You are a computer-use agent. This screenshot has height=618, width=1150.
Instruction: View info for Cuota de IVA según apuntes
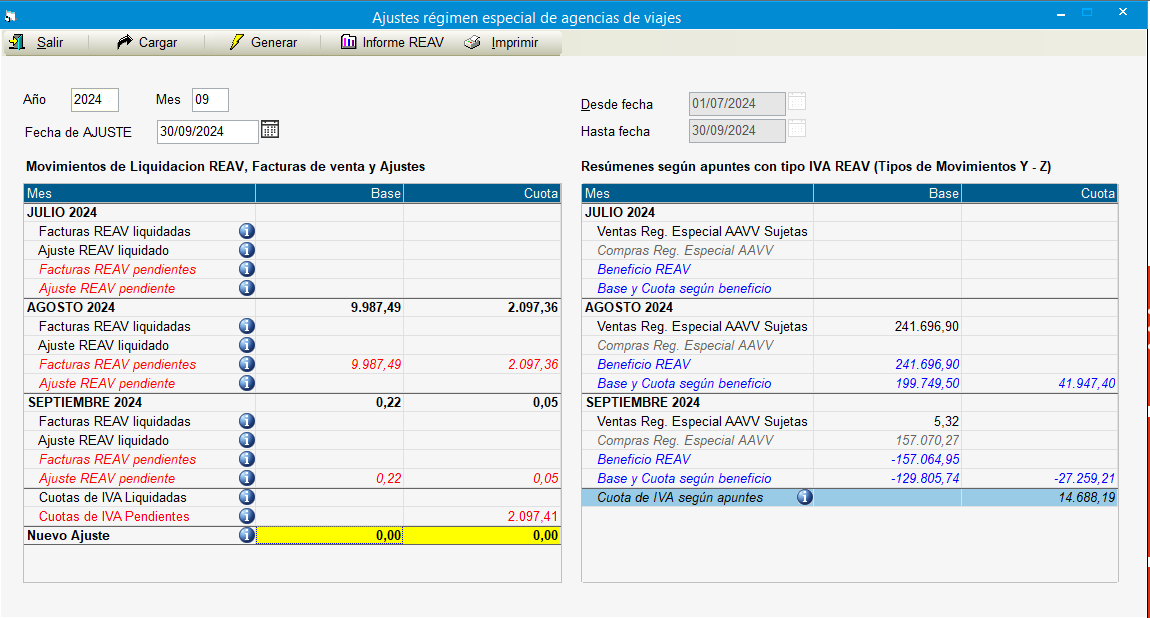tap(805, 497)
